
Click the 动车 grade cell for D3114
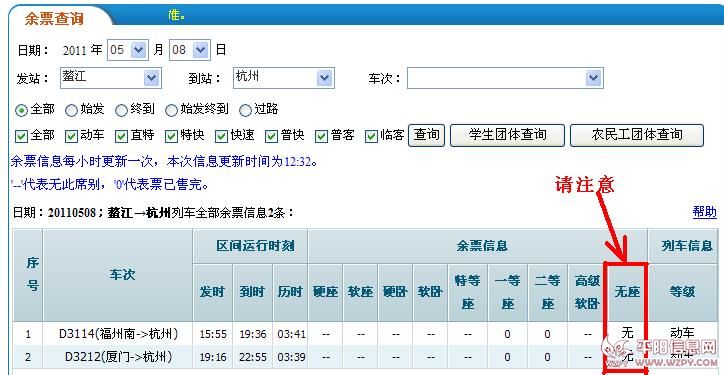click(682, 333)
